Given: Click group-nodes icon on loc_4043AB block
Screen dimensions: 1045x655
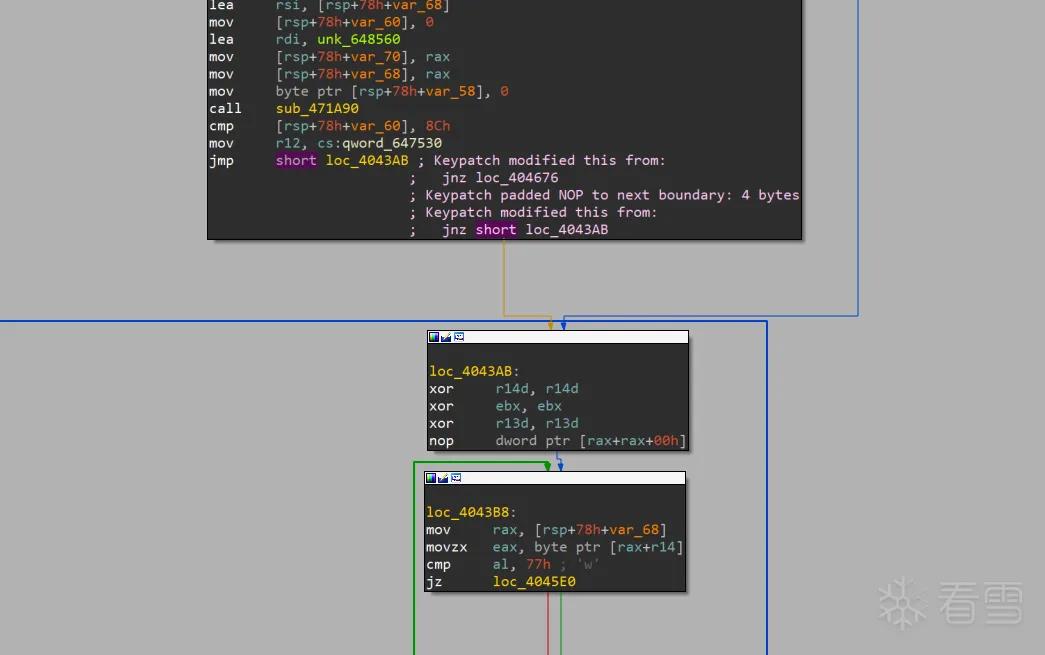Looking at the screenshot, I should 459,337.
